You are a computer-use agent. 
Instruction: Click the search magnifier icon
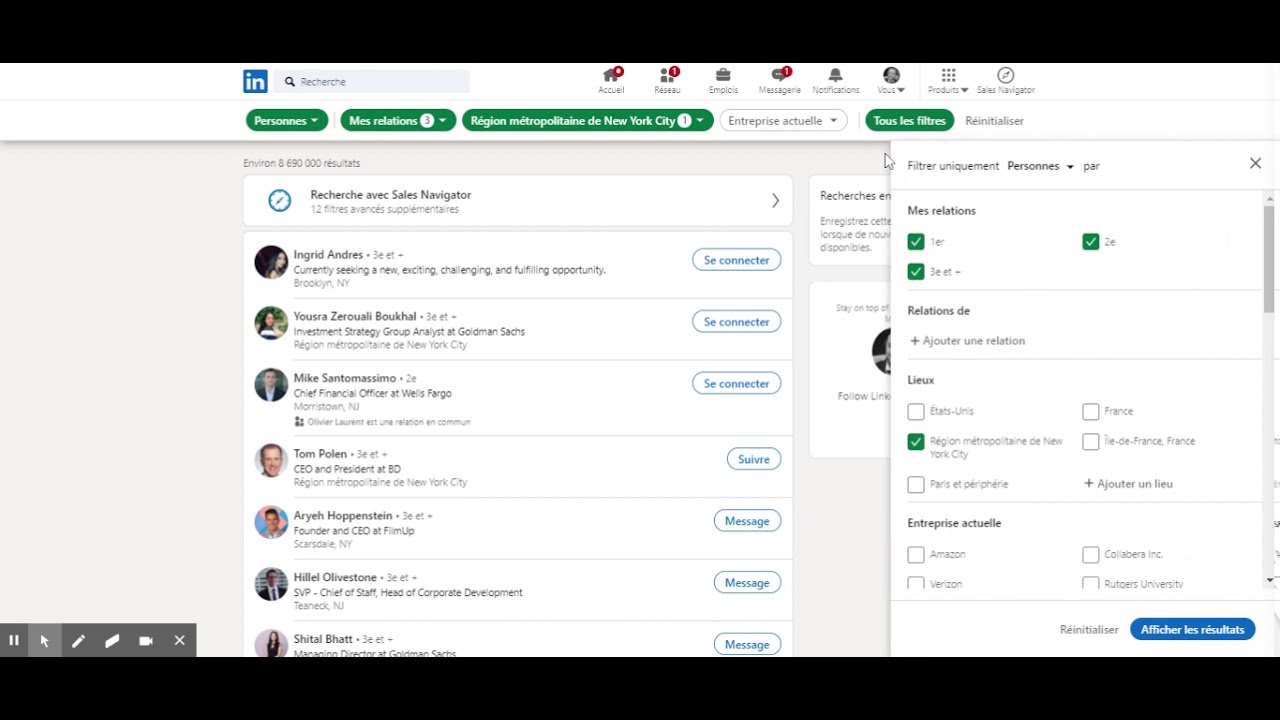[290, 82]
